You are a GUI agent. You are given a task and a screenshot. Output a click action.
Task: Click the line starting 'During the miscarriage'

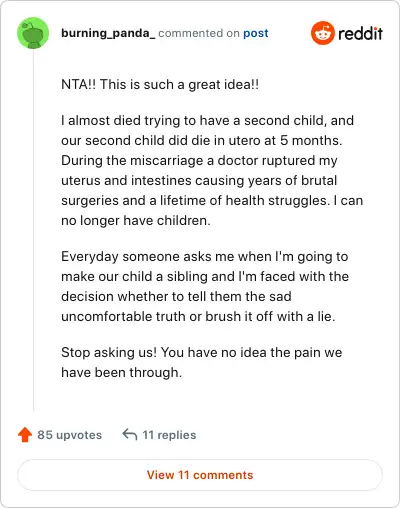click(199, 160)
